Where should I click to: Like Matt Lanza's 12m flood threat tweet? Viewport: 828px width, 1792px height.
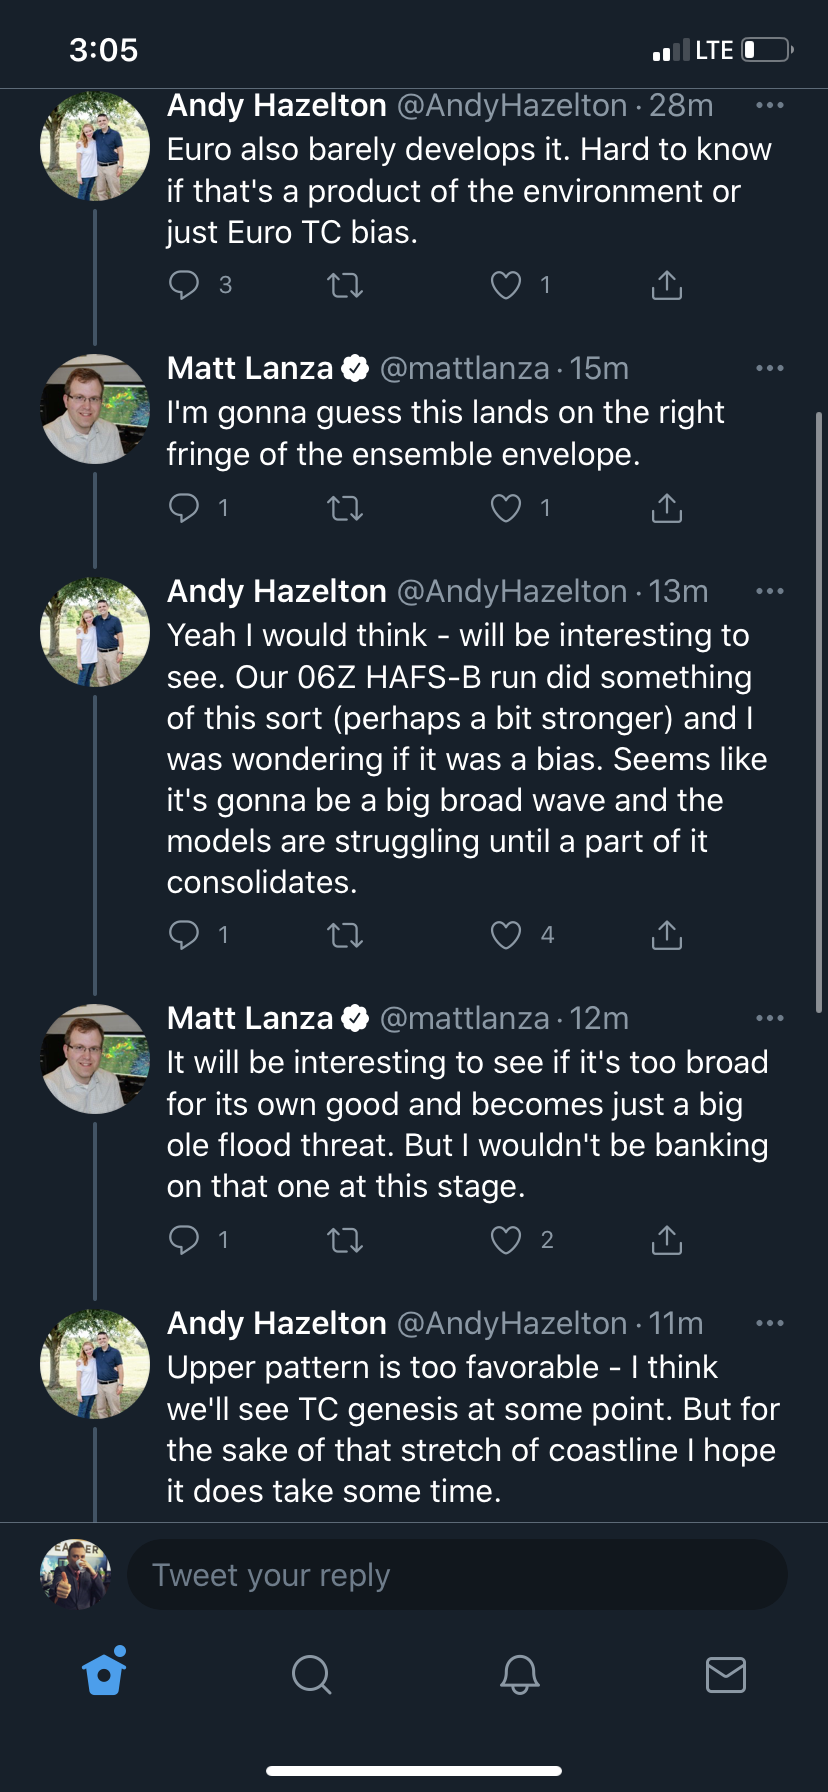506,1240
